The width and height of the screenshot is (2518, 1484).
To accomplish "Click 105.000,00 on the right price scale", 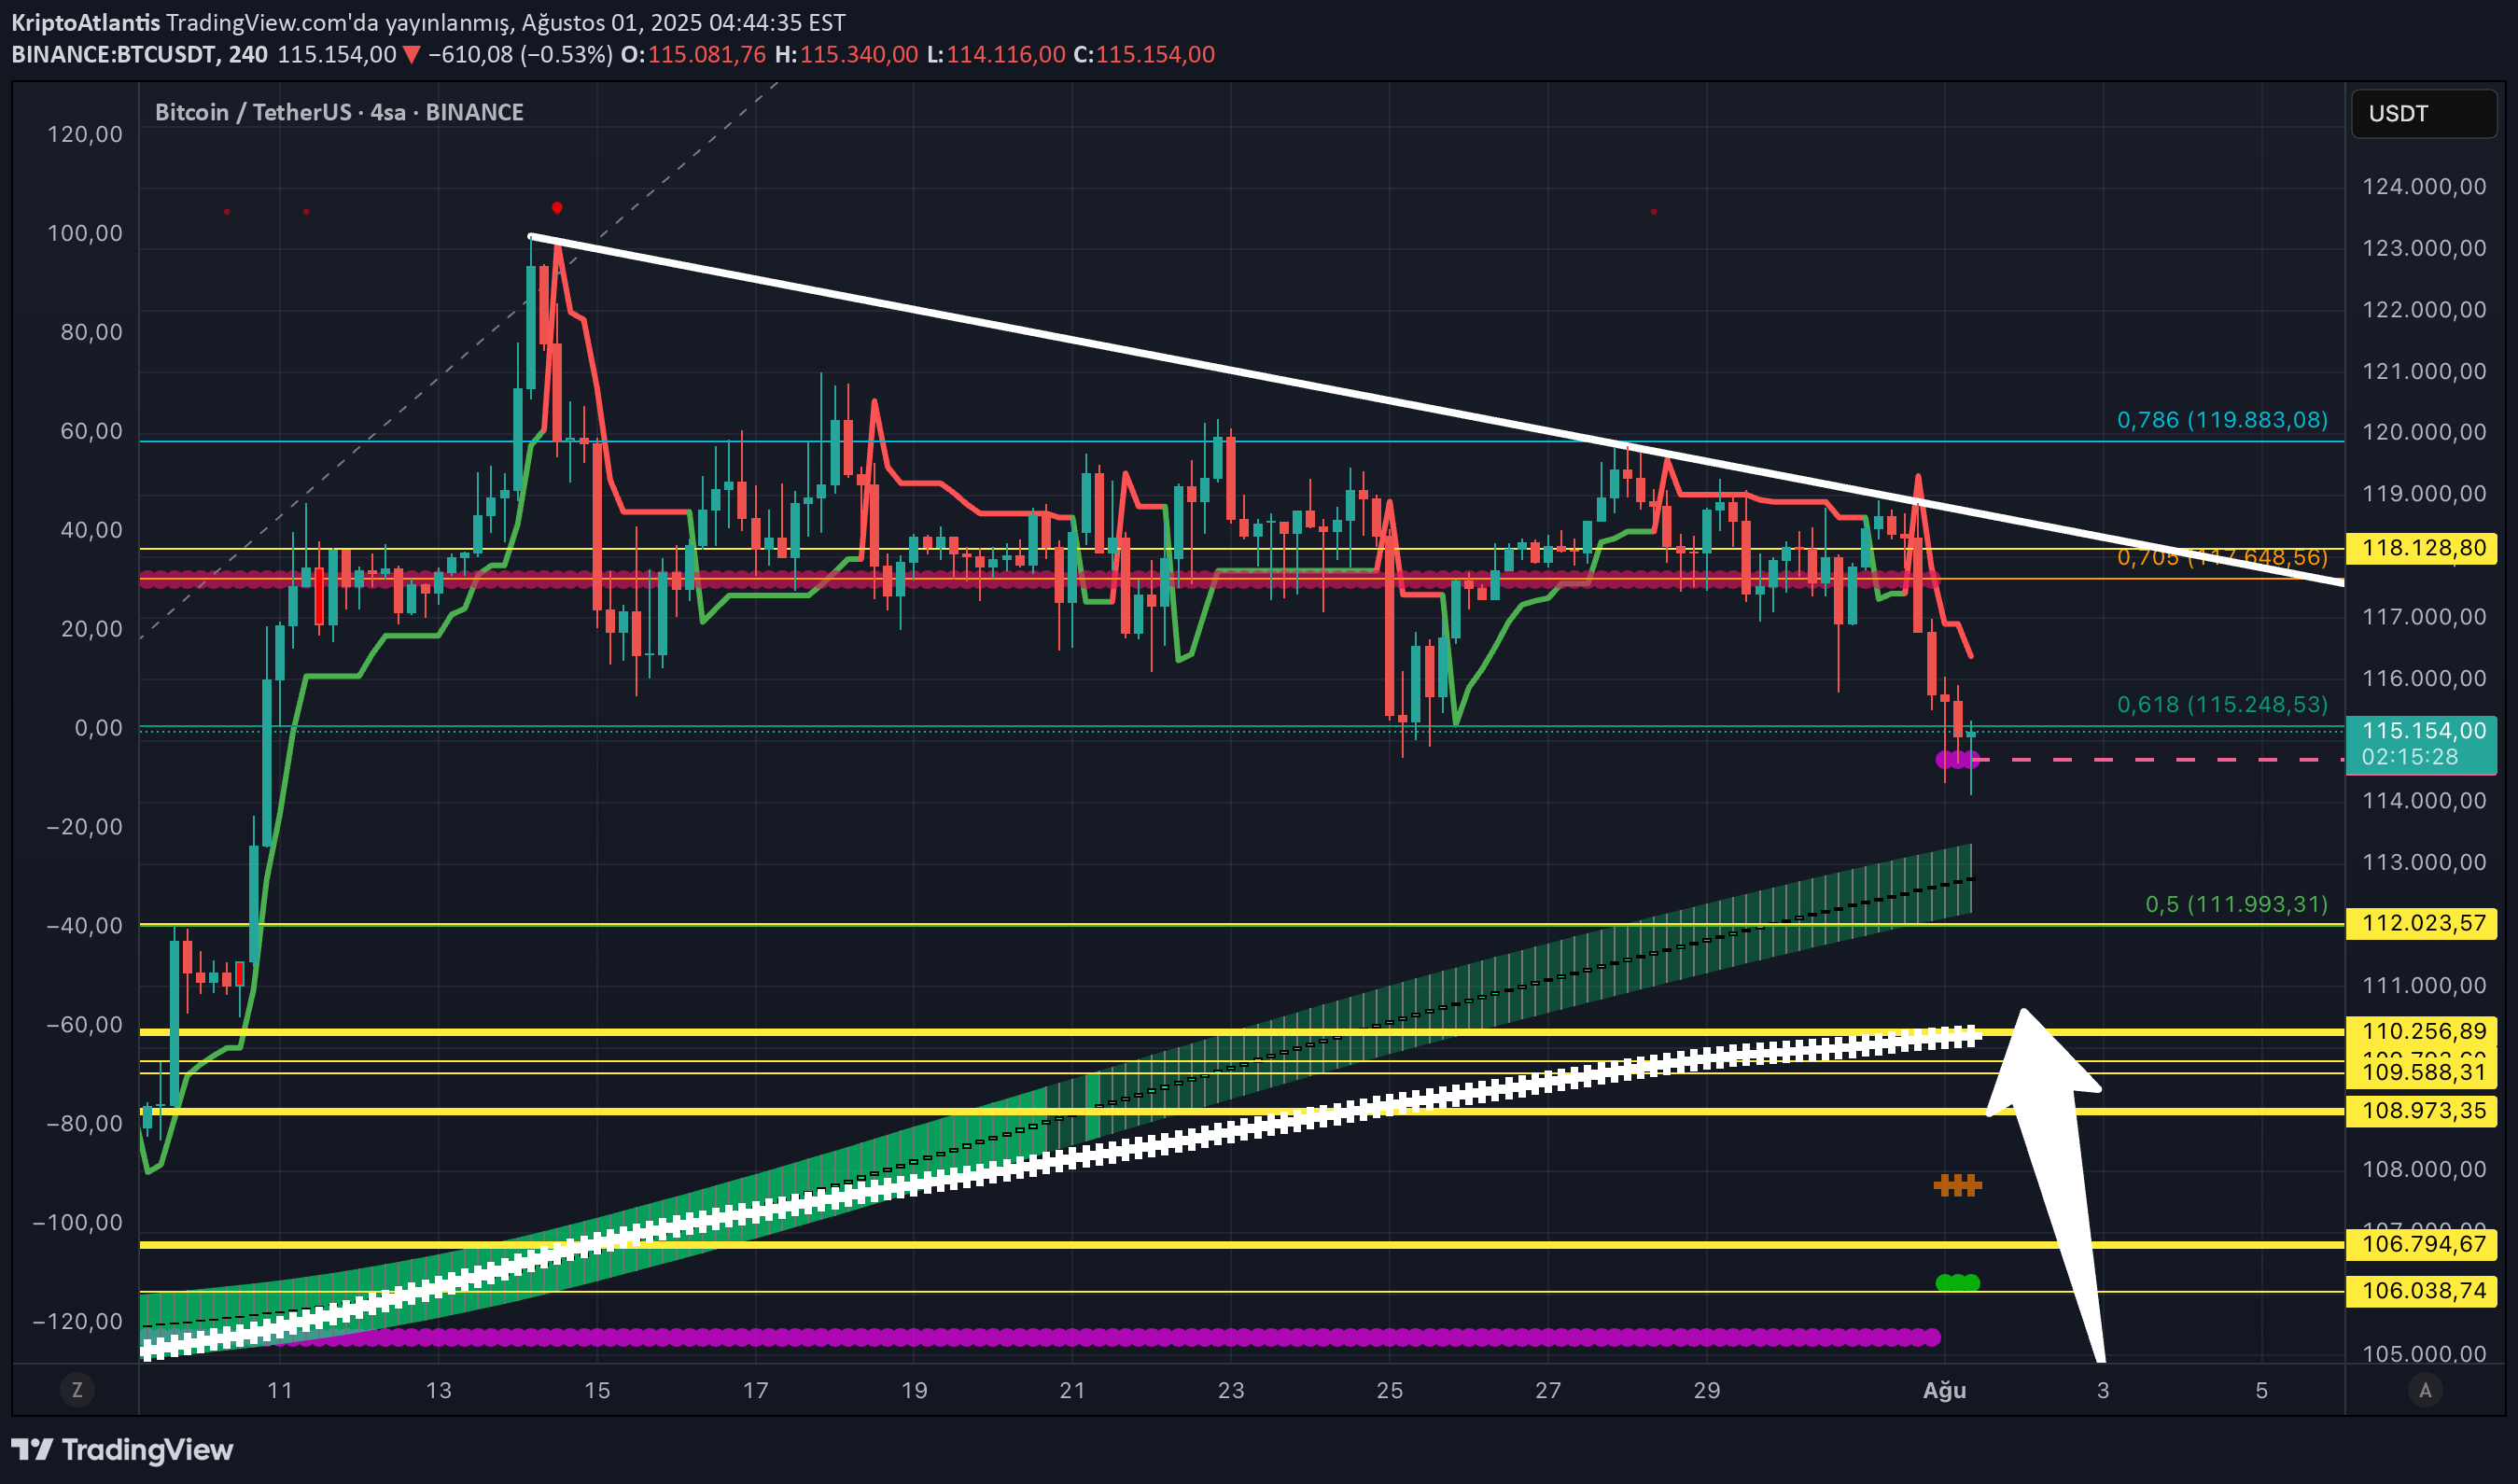I will tap(2424, 1354).
